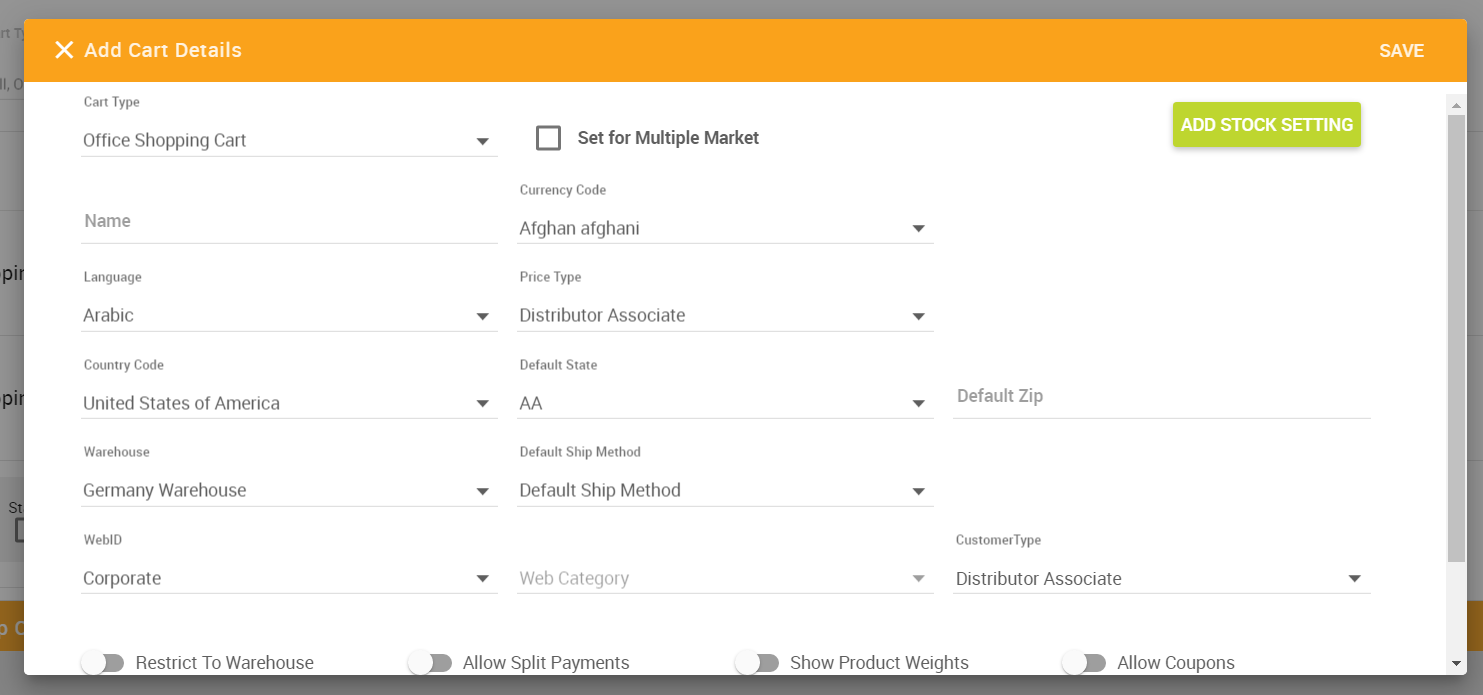The image size is (1483, 695).
Task: Open the Country Code dropdown
Action: (288, 404)
